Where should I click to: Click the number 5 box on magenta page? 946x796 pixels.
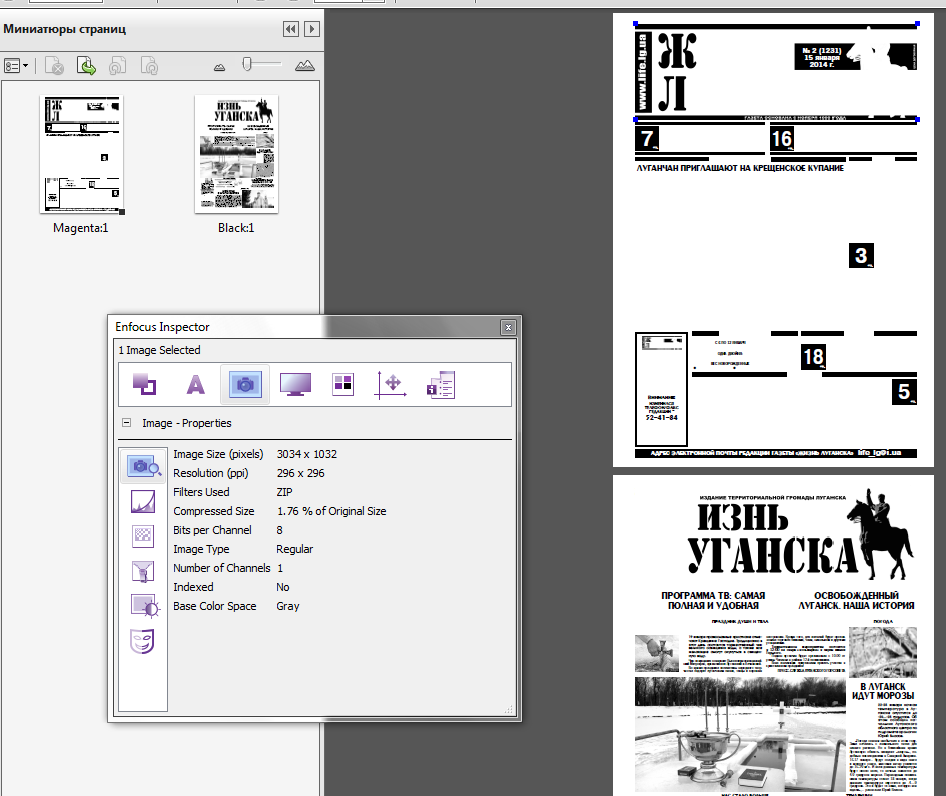coord(904,392)
